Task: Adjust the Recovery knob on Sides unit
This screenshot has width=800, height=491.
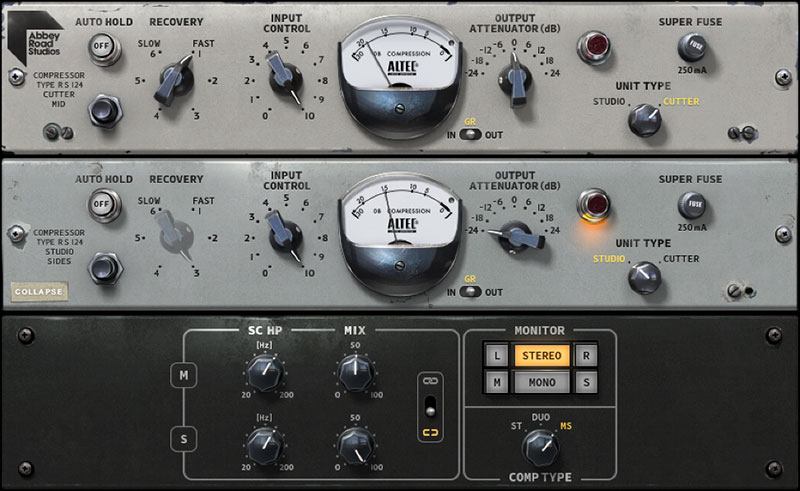Action: coord(173,236)
